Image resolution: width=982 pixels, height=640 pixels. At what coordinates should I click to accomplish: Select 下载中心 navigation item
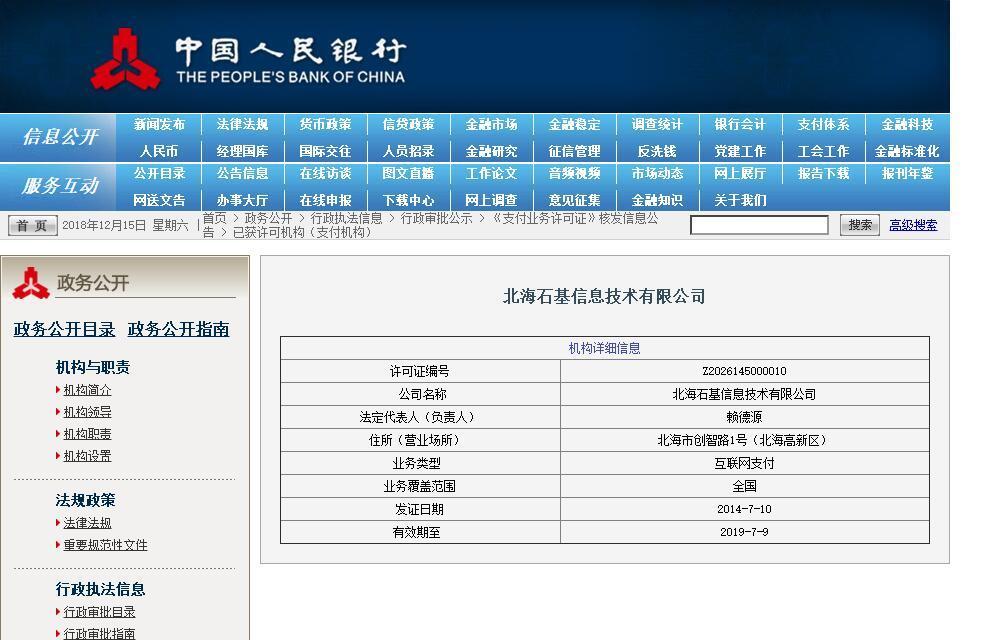(x=408, y=200)
